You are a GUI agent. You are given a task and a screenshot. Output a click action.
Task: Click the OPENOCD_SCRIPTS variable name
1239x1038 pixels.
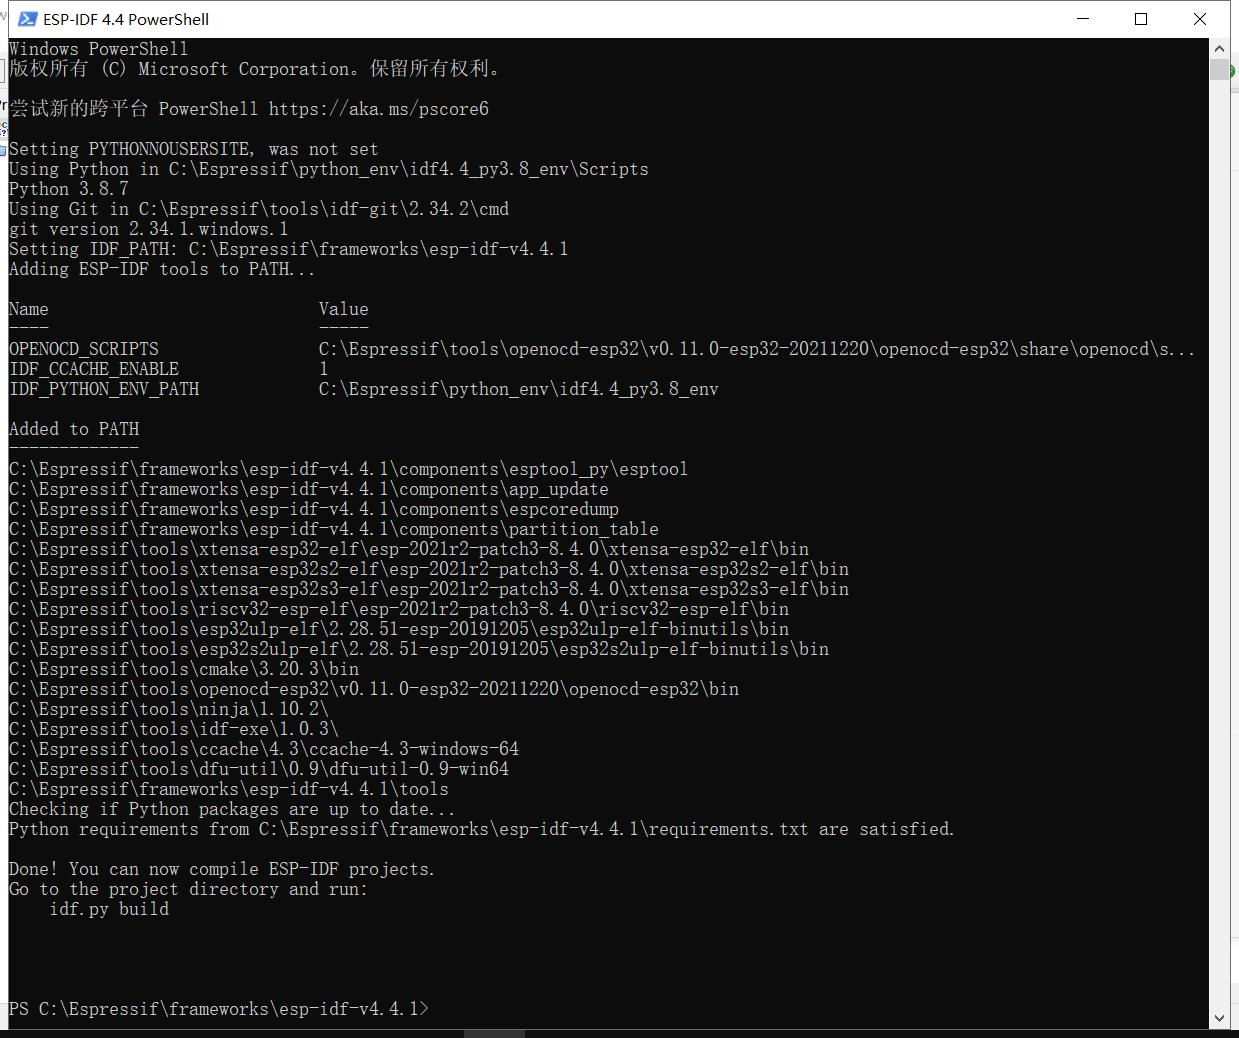pos(84,349)
